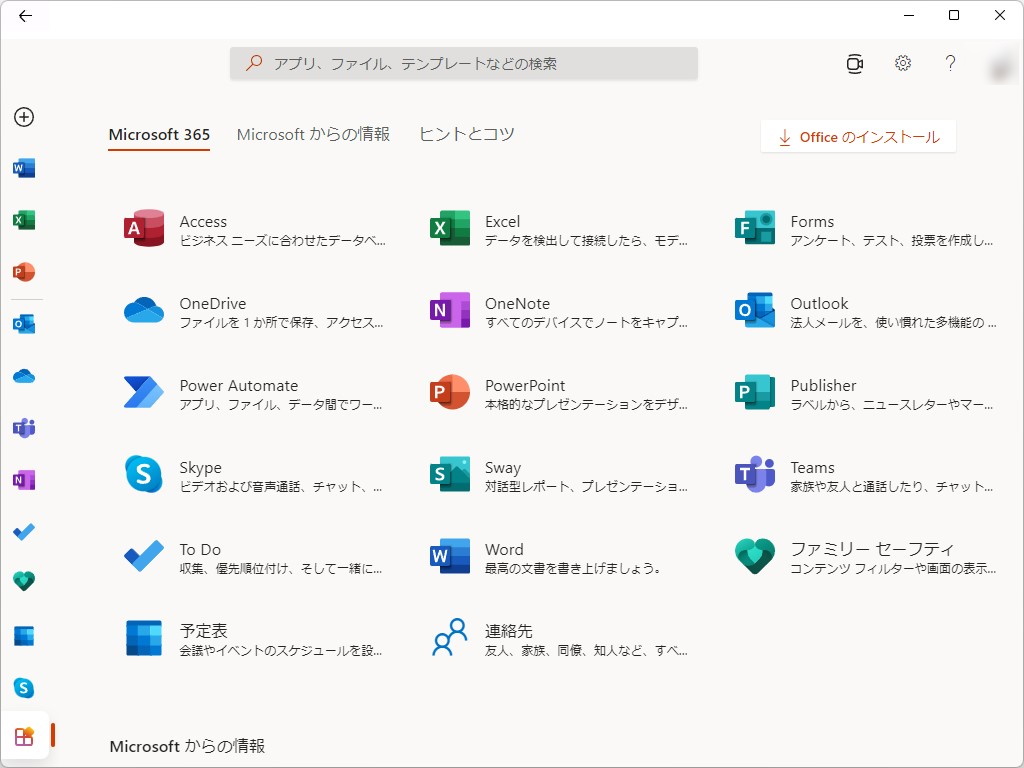
Task: Click the Office のインストール button
Action: pos(857,136)
